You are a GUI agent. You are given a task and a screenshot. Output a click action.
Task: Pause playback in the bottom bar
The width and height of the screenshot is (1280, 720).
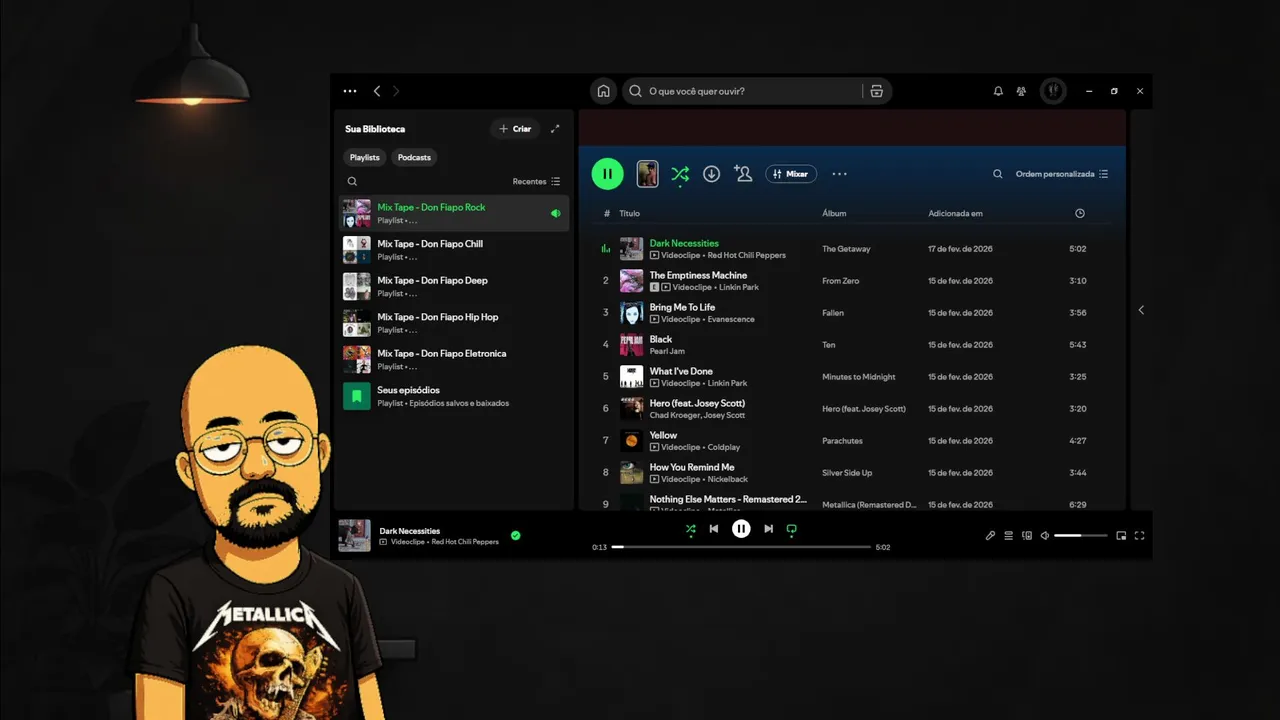[741, 529]
